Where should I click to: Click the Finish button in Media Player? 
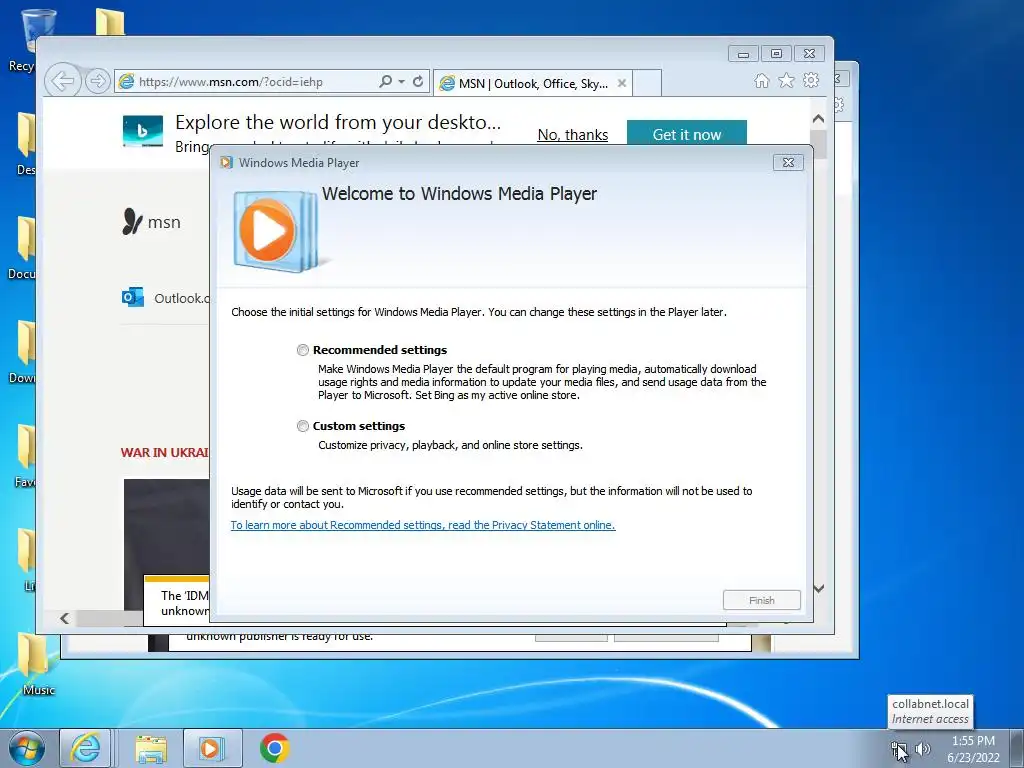(761, 600)
